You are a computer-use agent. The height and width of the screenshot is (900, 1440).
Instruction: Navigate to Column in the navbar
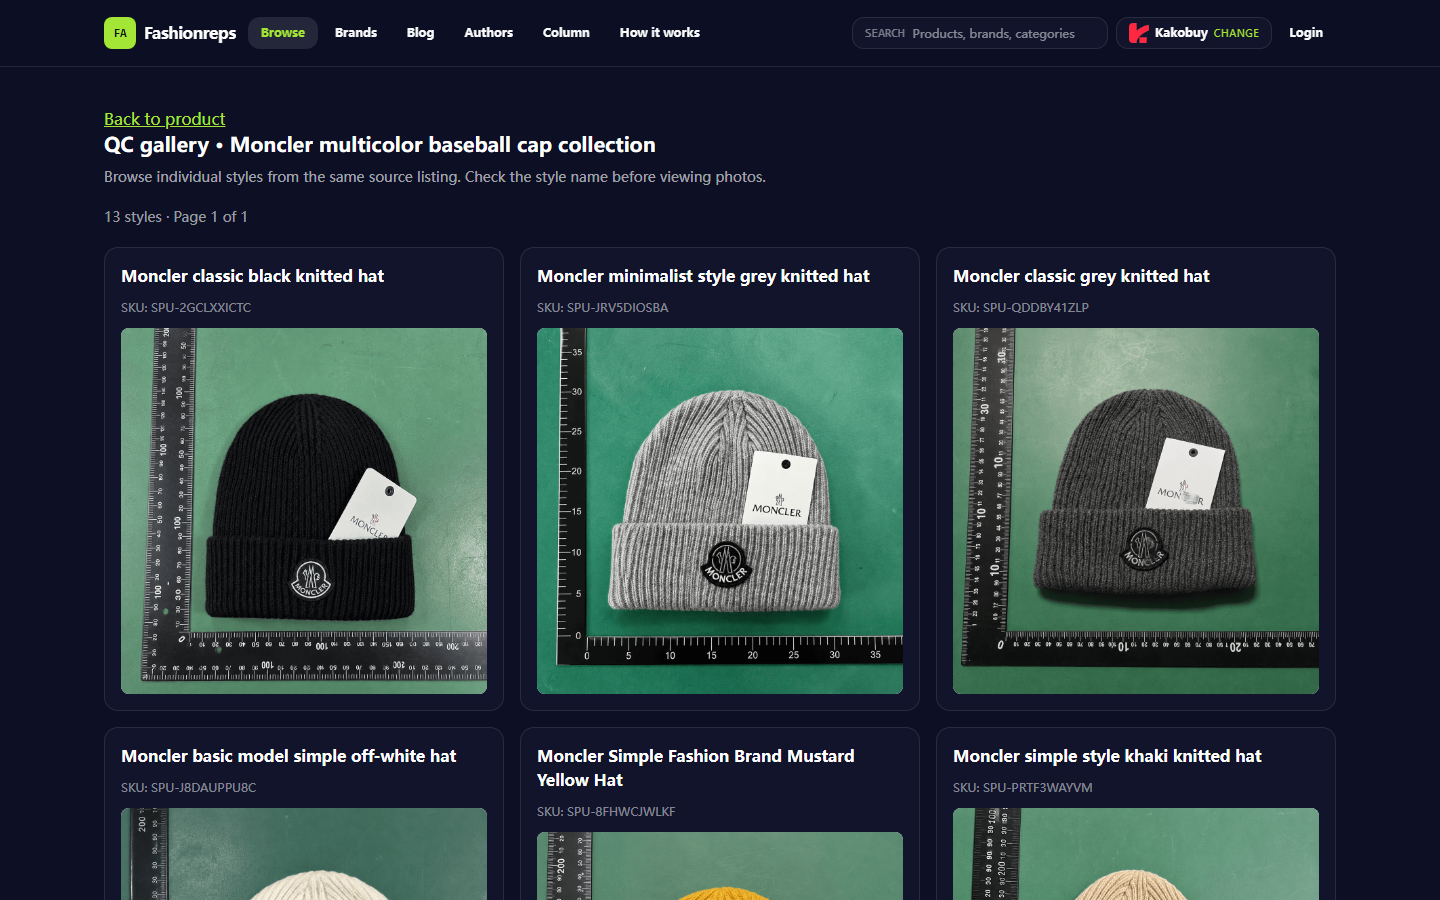tap(566, 33)
